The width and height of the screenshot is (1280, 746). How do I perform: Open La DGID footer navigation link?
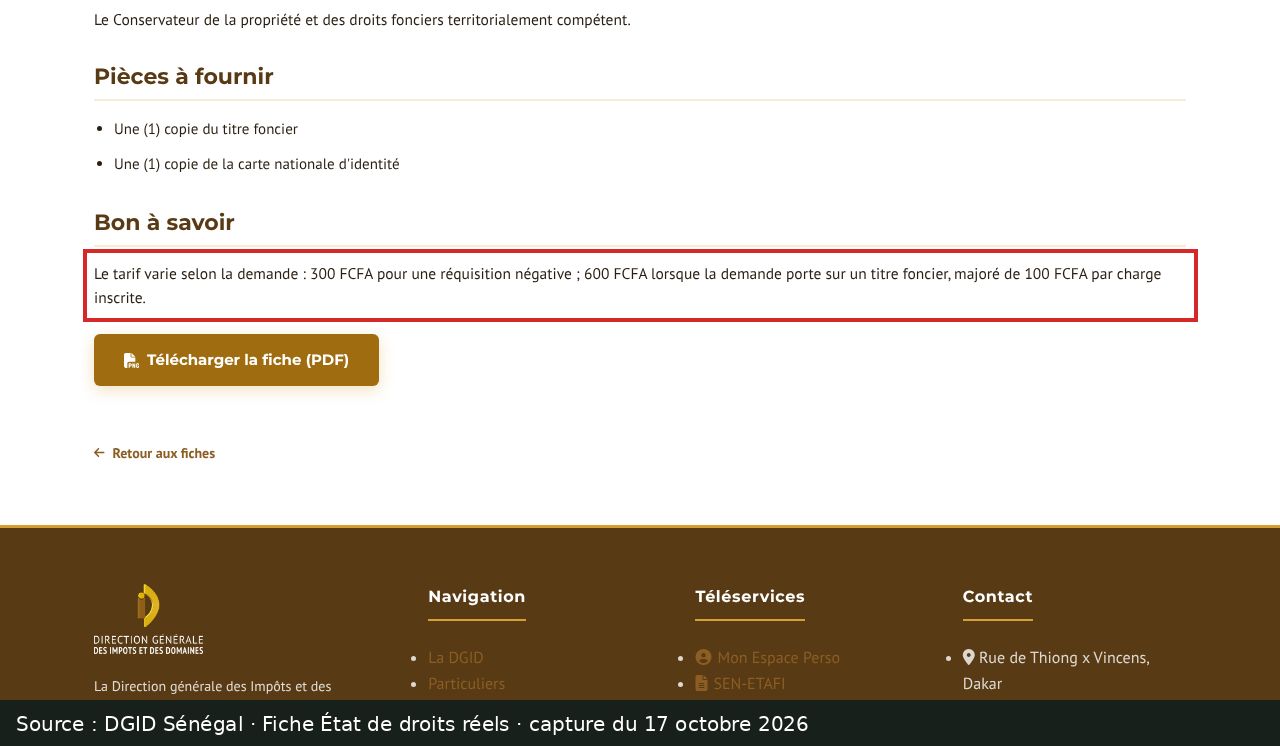(456, 657)
